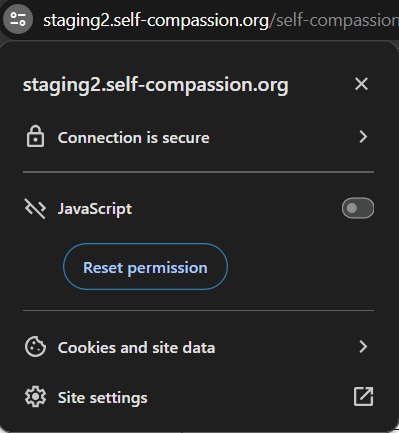Open site settings via external link icon

coord(363,397)
